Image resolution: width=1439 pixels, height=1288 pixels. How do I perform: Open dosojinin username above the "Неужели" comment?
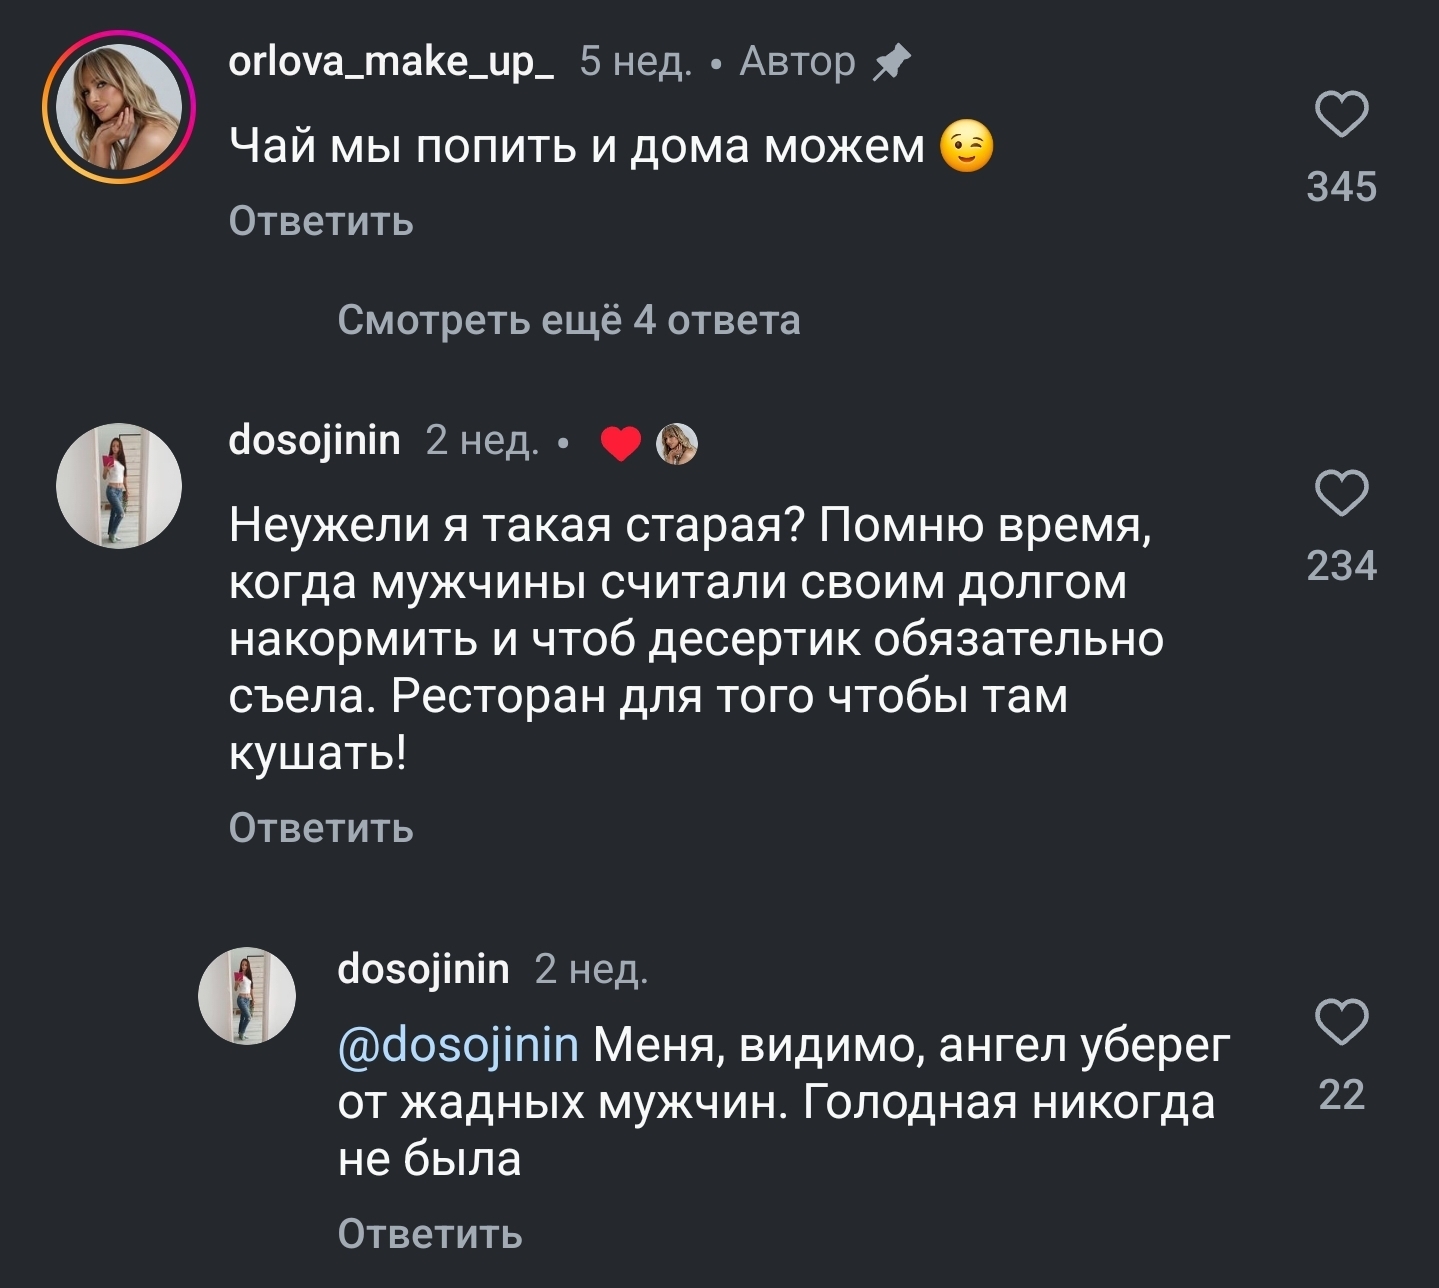314,440
